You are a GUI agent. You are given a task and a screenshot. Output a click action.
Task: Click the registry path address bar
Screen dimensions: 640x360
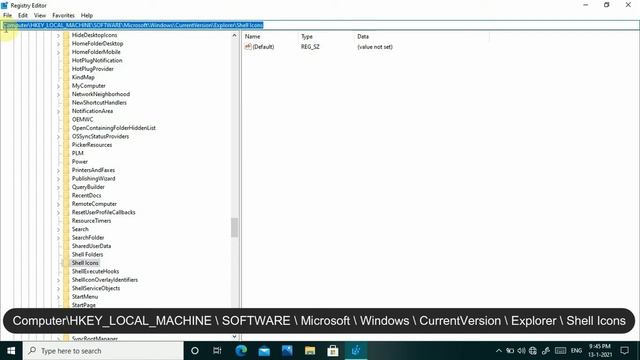pos(320,25)
